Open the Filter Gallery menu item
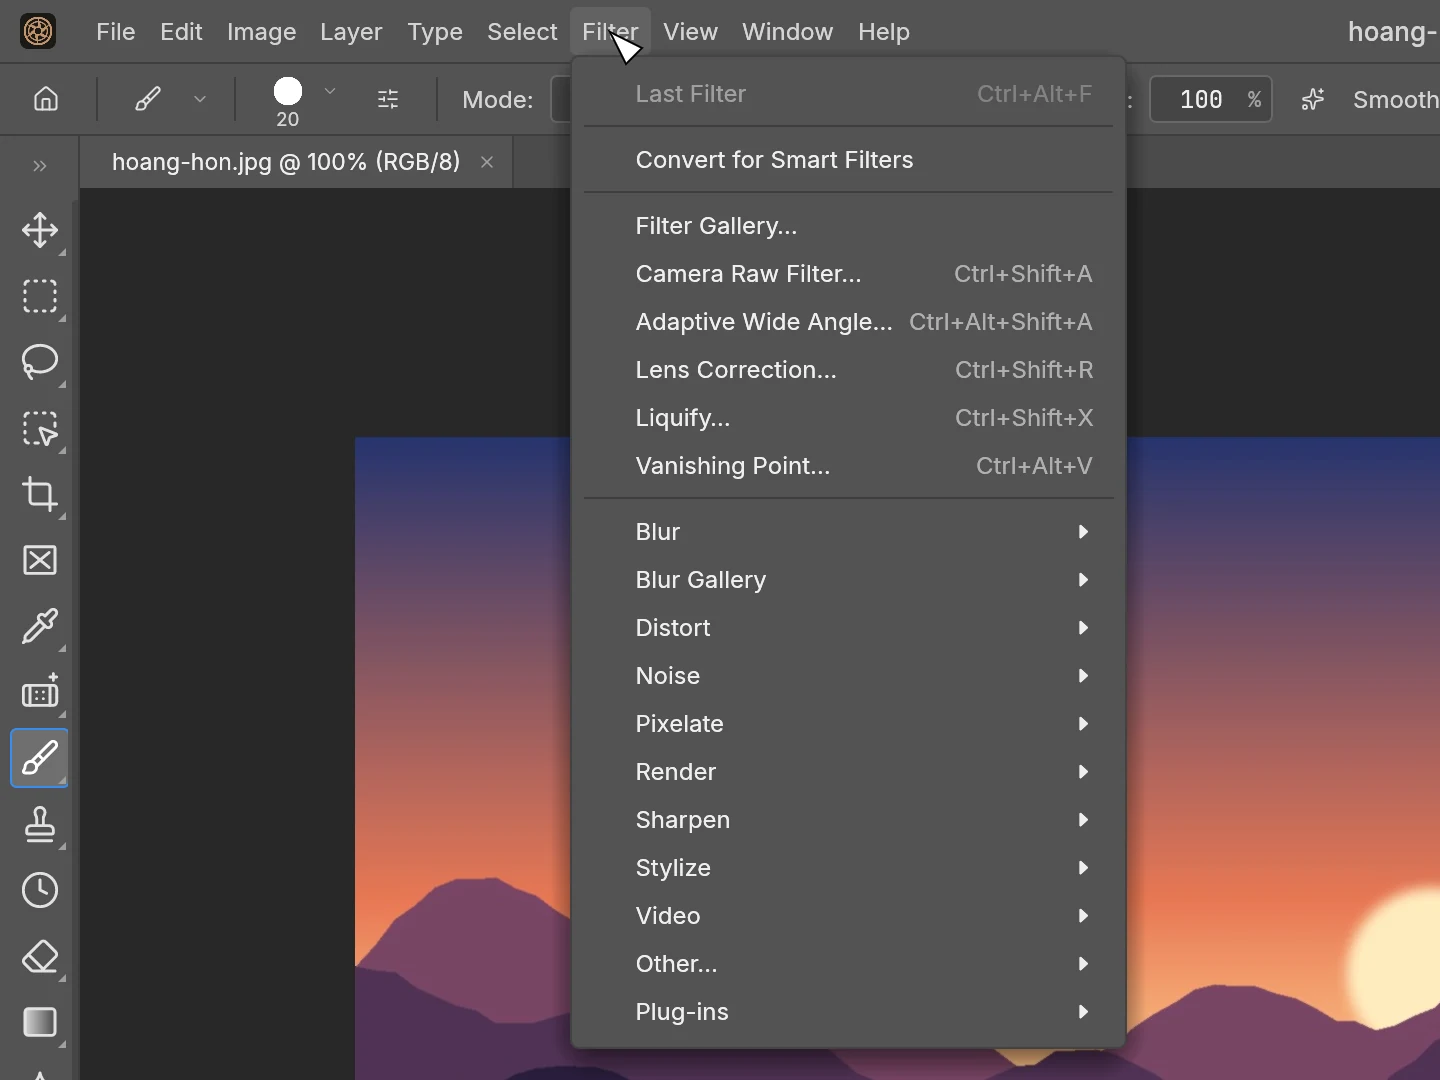Image resolution: width=1440 pixels, height=1080 pixels. [x=849, y=226]
